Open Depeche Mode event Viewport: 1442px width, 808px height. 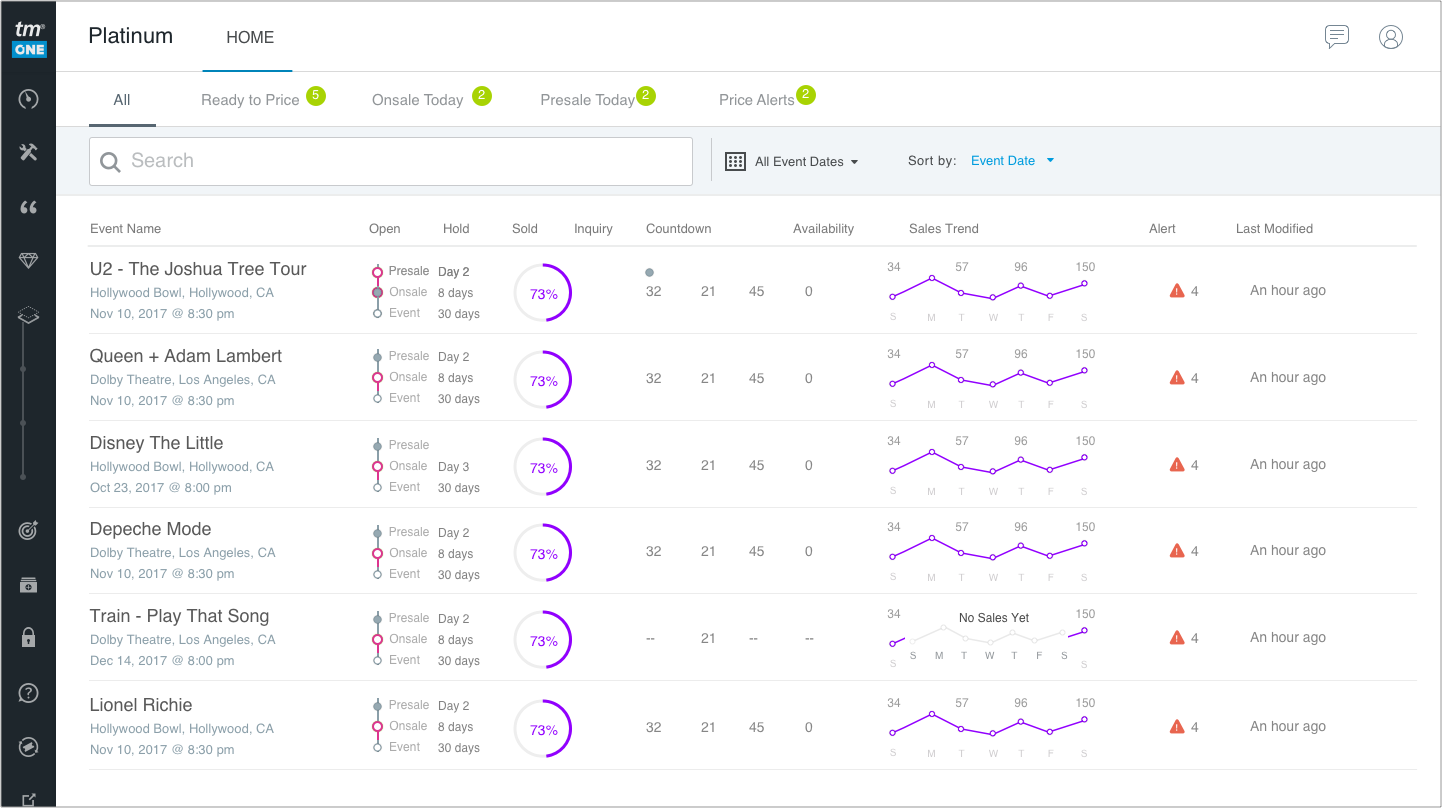click(150, 529)
